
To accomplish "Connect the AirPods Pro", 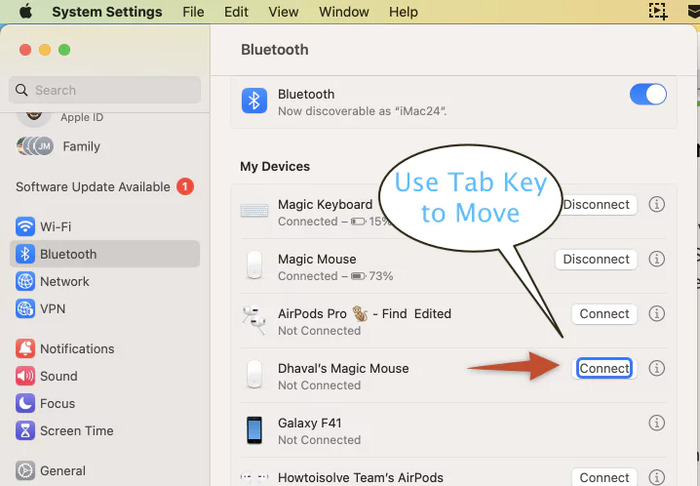I will (x=604, y=314).
